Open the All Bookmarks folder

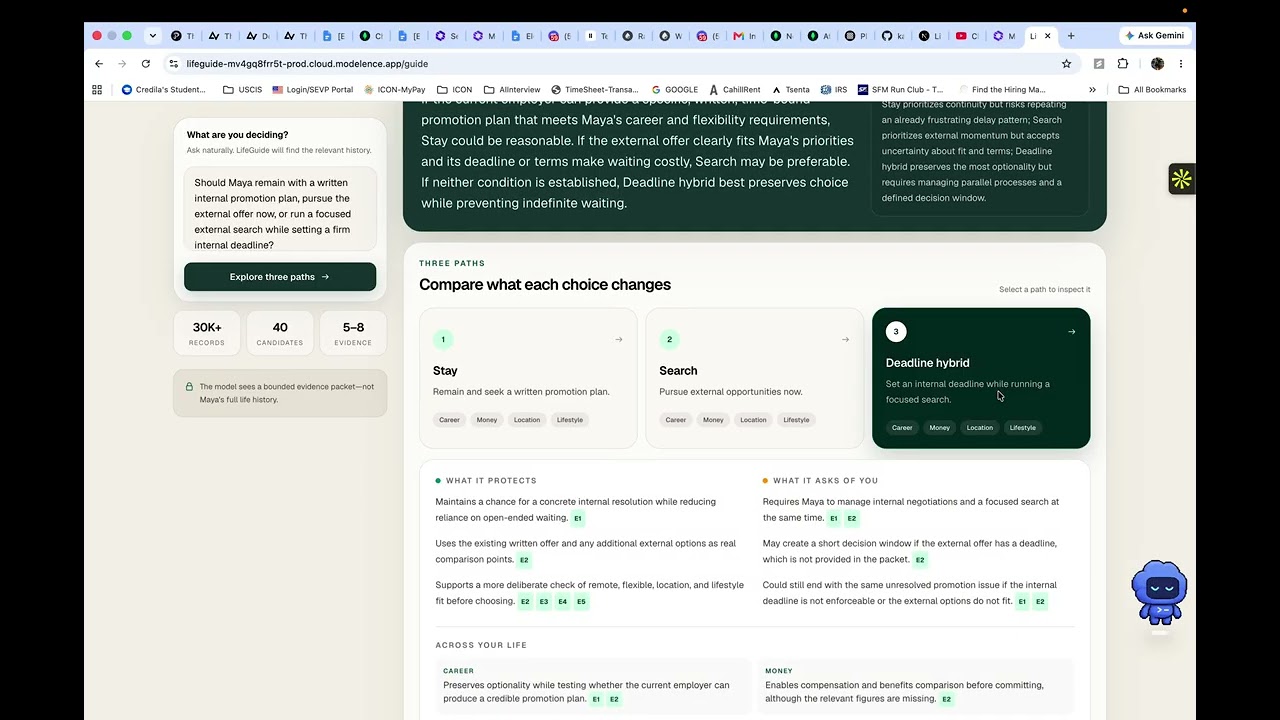(1152, 89)
